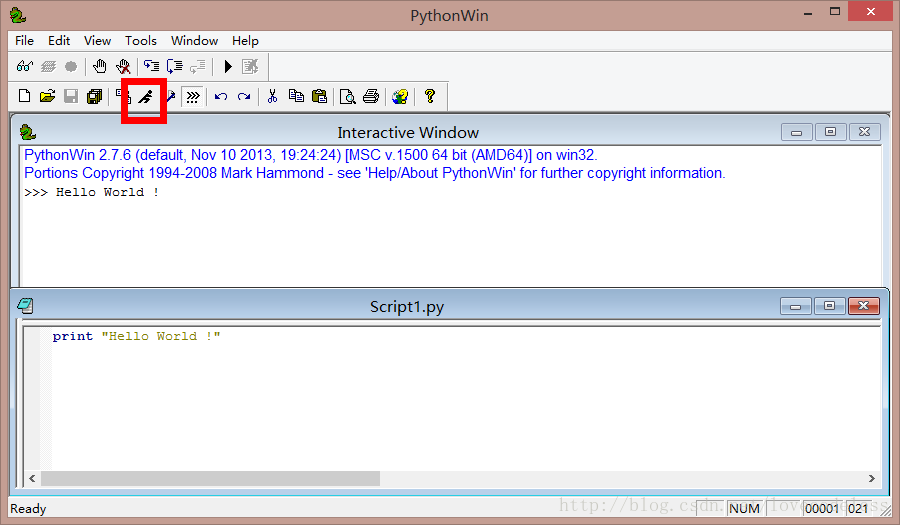
Task: Click the Script1.py window title icon
Action: click(25, 306)
